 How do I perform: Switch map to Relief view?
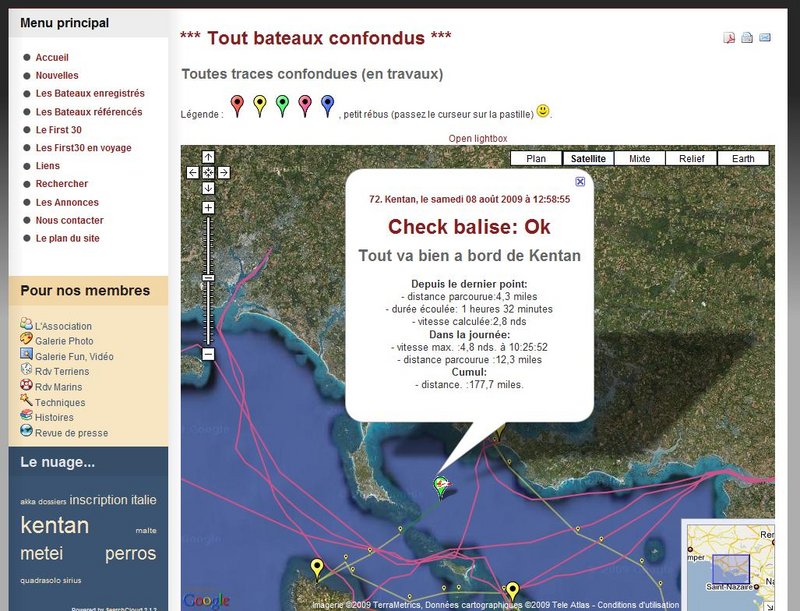[x=691, y=158]
